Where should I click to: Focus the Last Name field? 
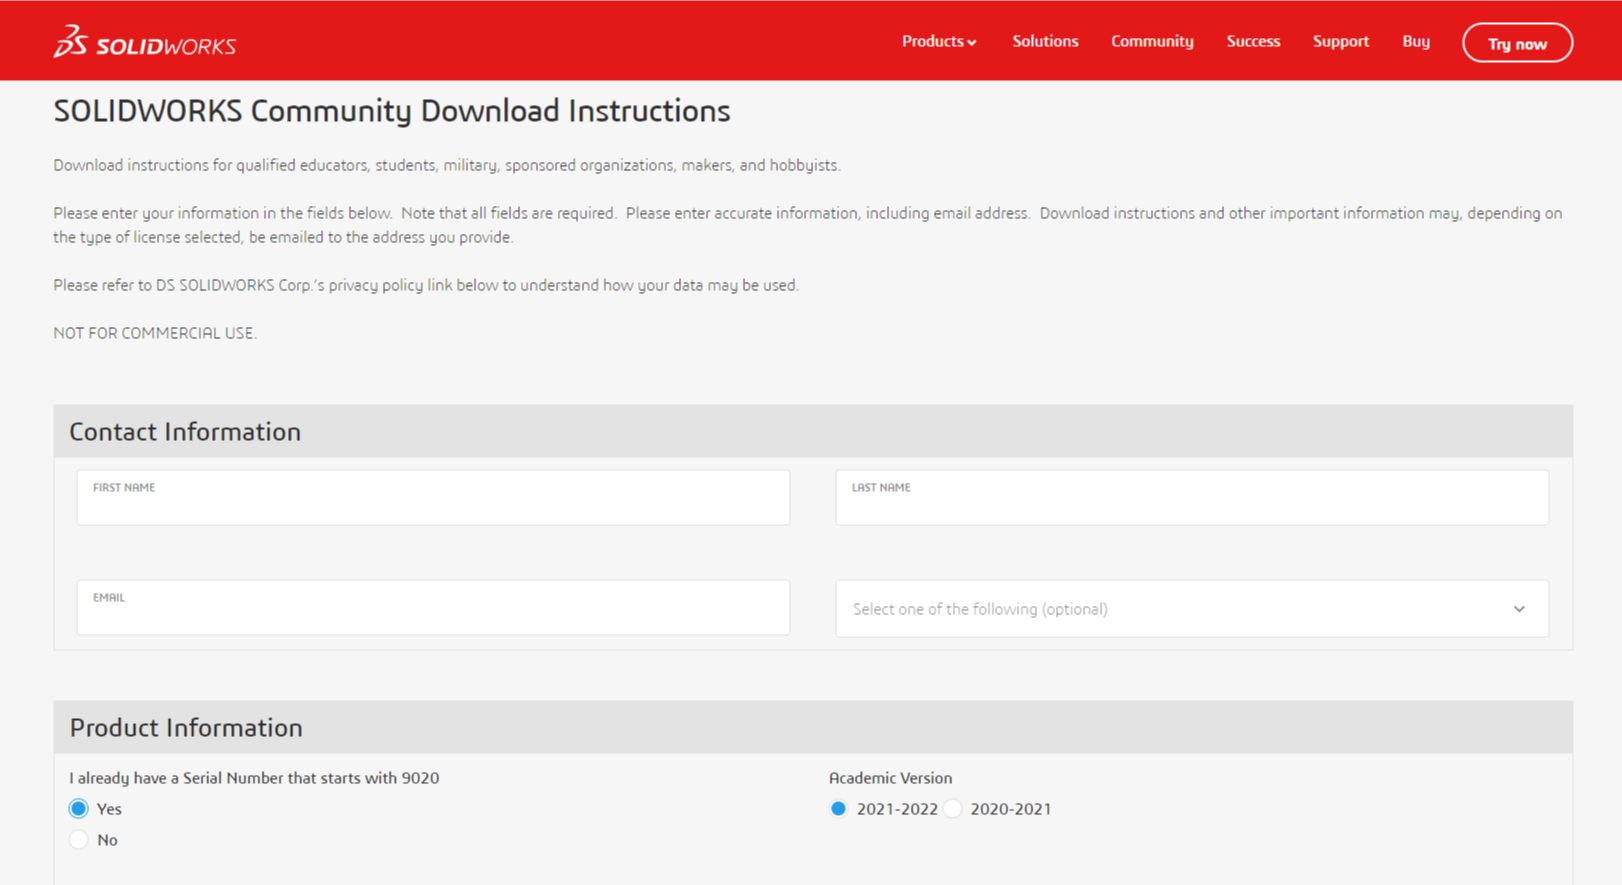tap(1192, 497)
